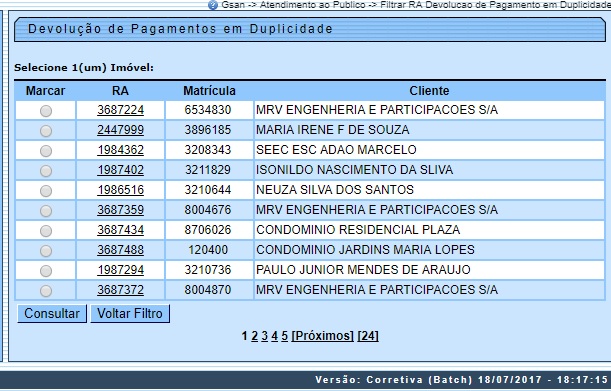Viewport: 611px width, 391px height.
Task: Click client name SEEC ESC ADAO MARCELO
Action: pos(336,150)
